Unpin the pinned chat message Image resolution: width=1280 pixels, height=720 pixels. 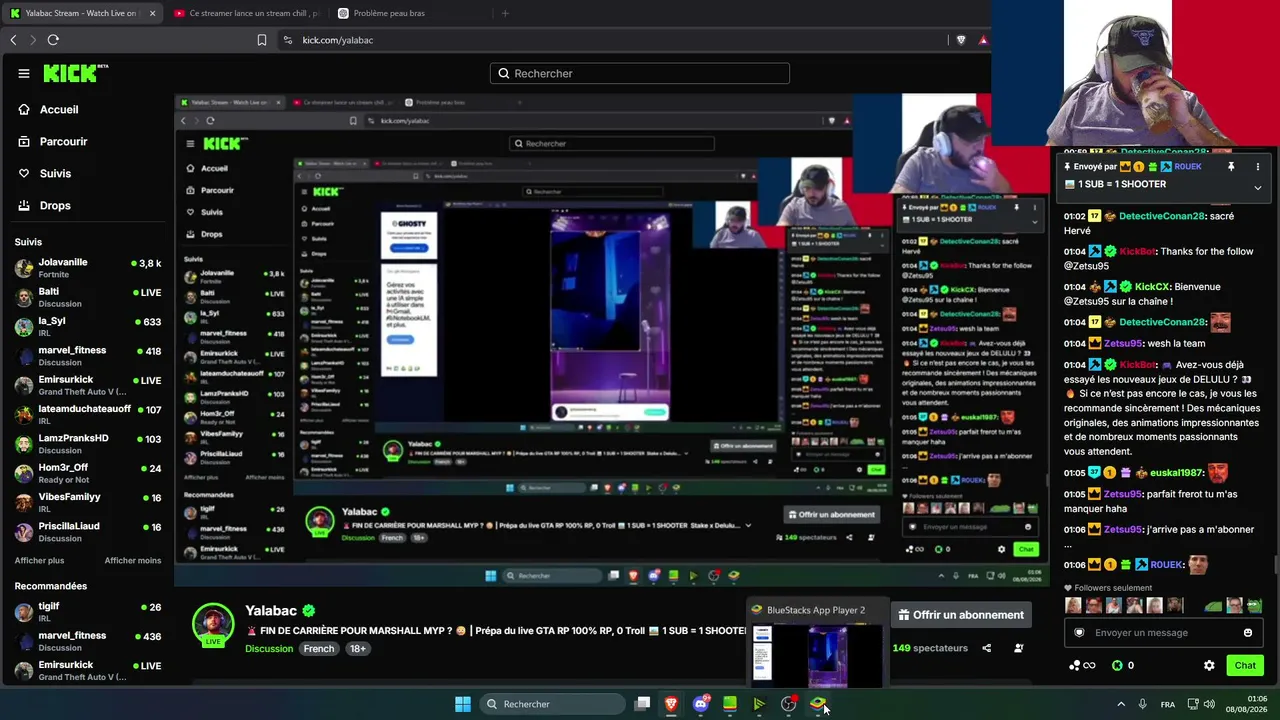click(1231, 167)
